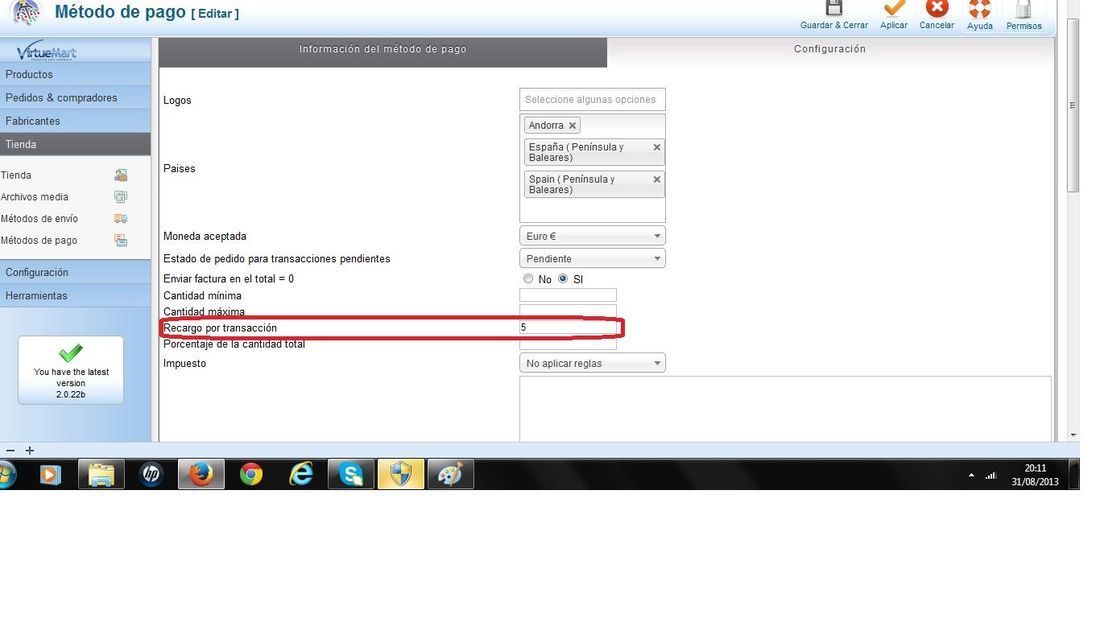Open Internet Explorer from the taskbar

(302, 474)
